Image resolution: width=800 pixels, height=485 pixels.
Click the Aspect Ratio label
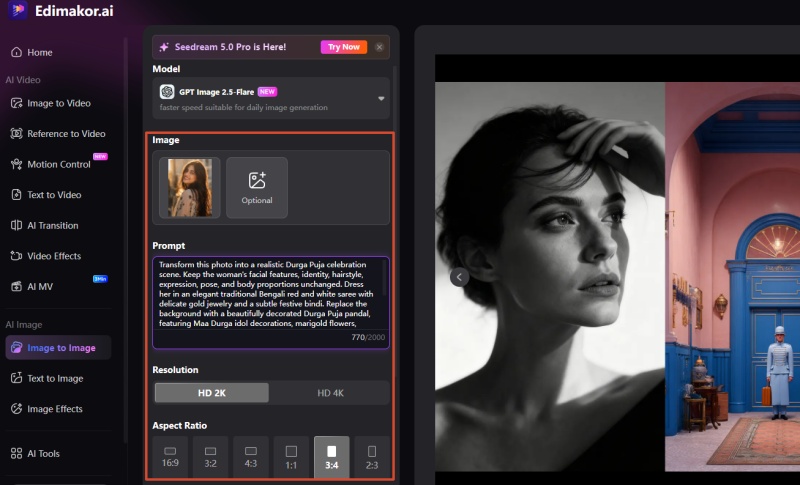180,425
